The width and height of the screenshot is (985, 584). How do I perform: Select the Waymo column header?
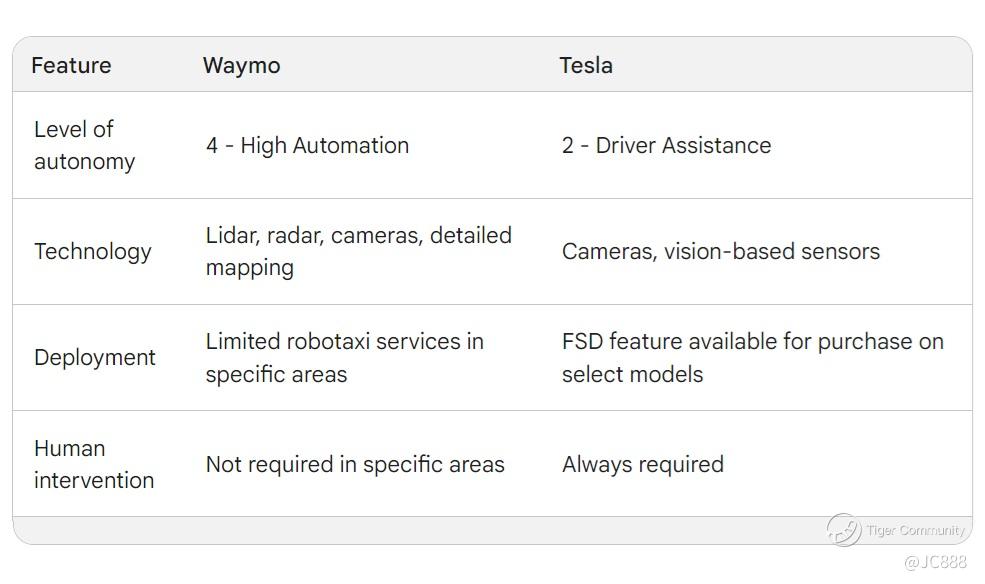click(241, 65)
